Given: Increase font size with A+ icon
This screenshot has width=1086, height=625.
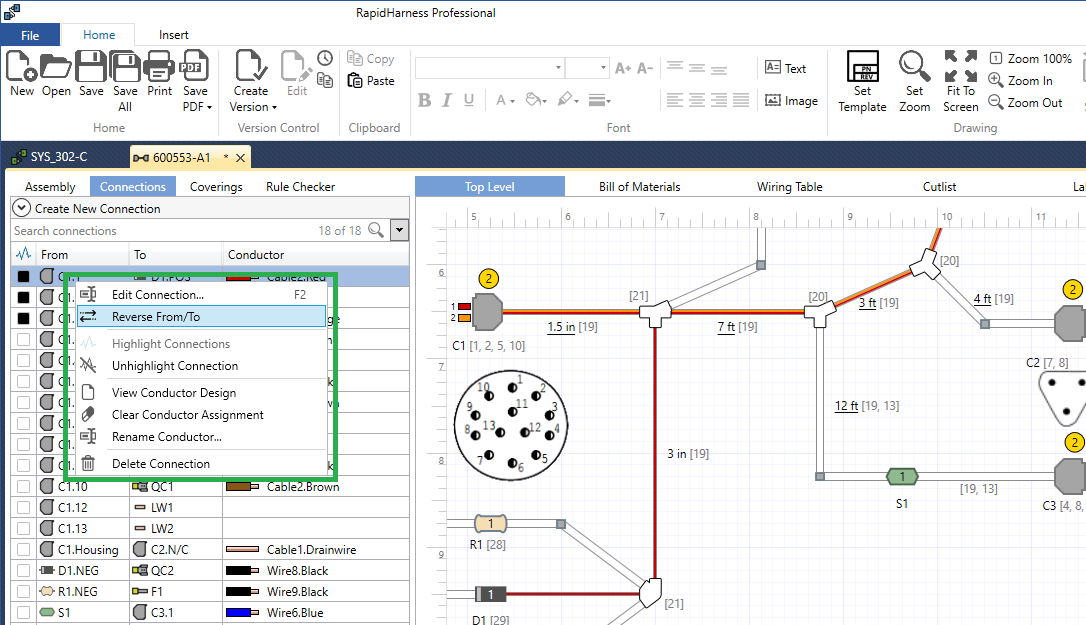Looking at the screenshot, I should pos(623,68).
